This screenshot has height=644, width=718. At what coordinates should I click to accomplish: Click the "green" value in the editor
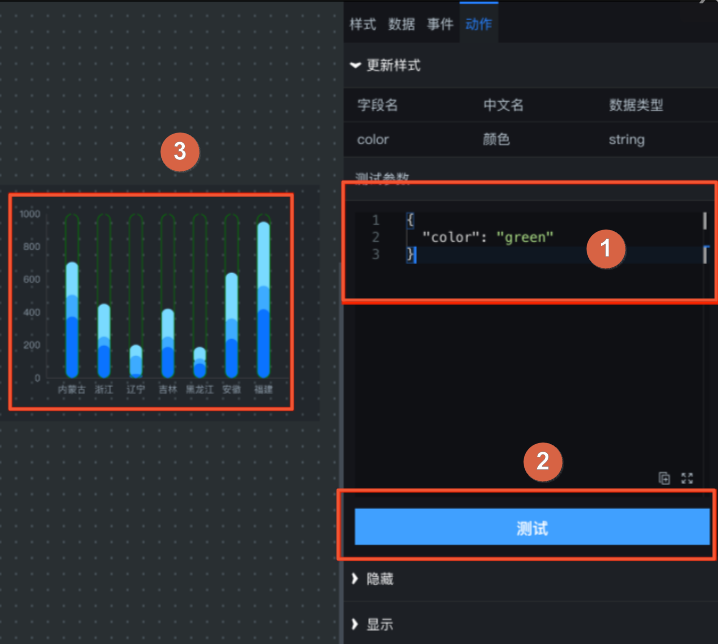(x=525, y=237)
